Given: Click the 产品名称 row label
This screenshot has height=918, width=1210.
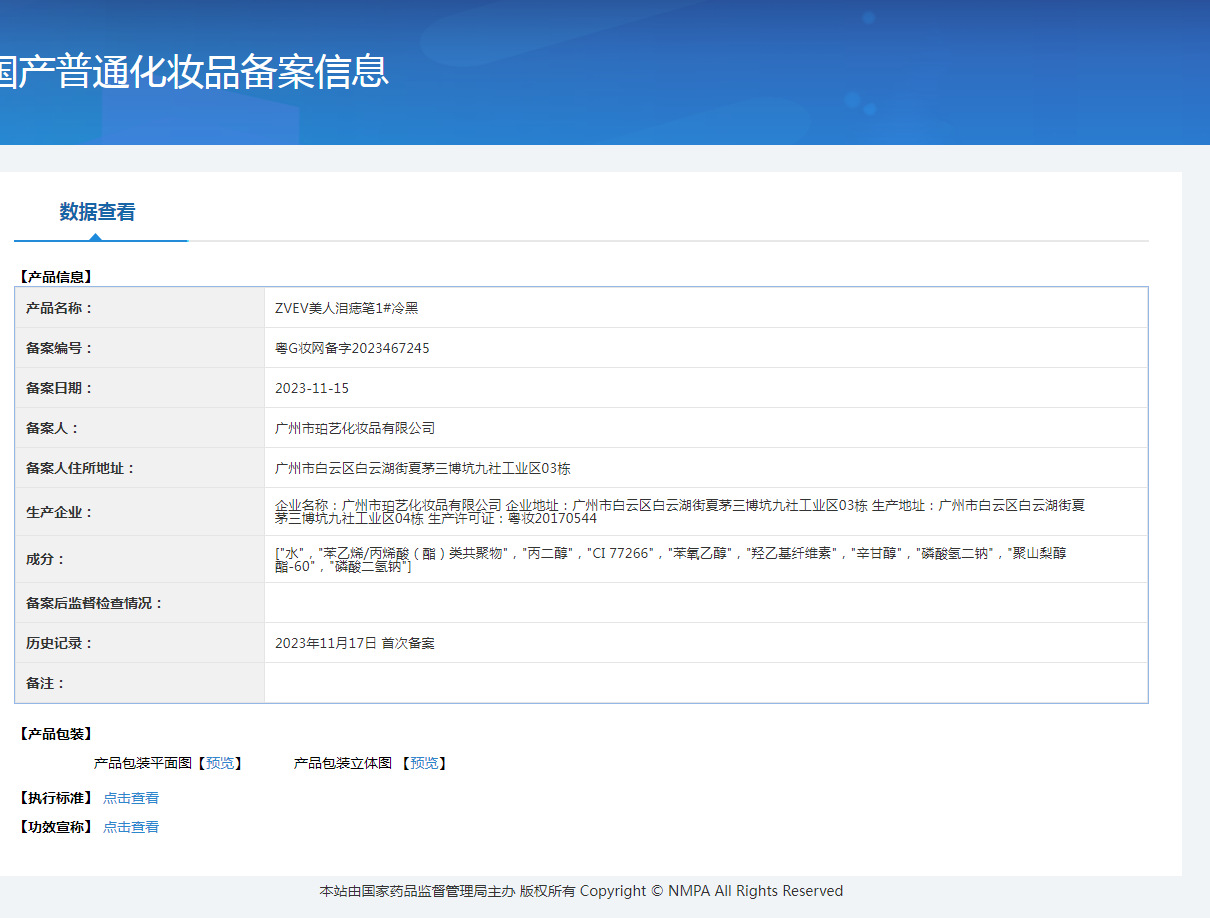Looking at the screenshot, I should [59, 308].
